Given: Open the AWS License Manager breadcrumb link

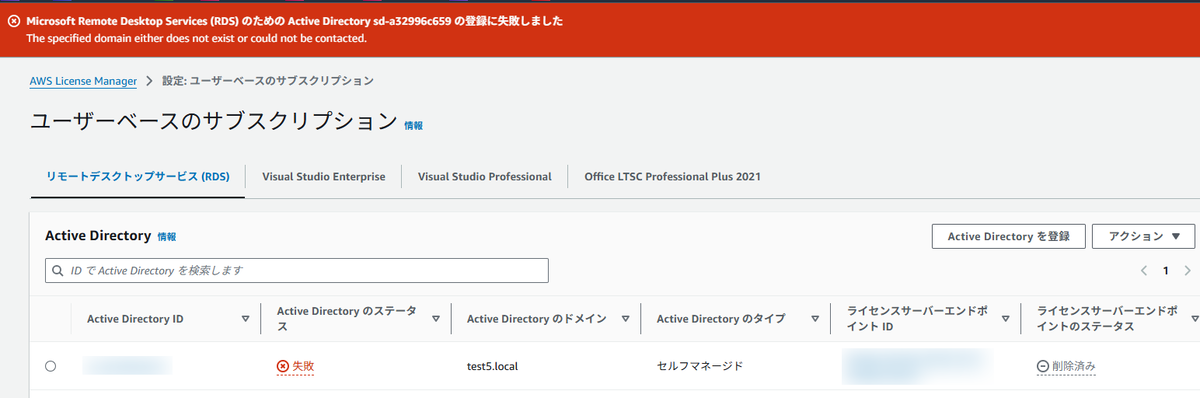Looking at the screenshot, I should tap(83, 81).
